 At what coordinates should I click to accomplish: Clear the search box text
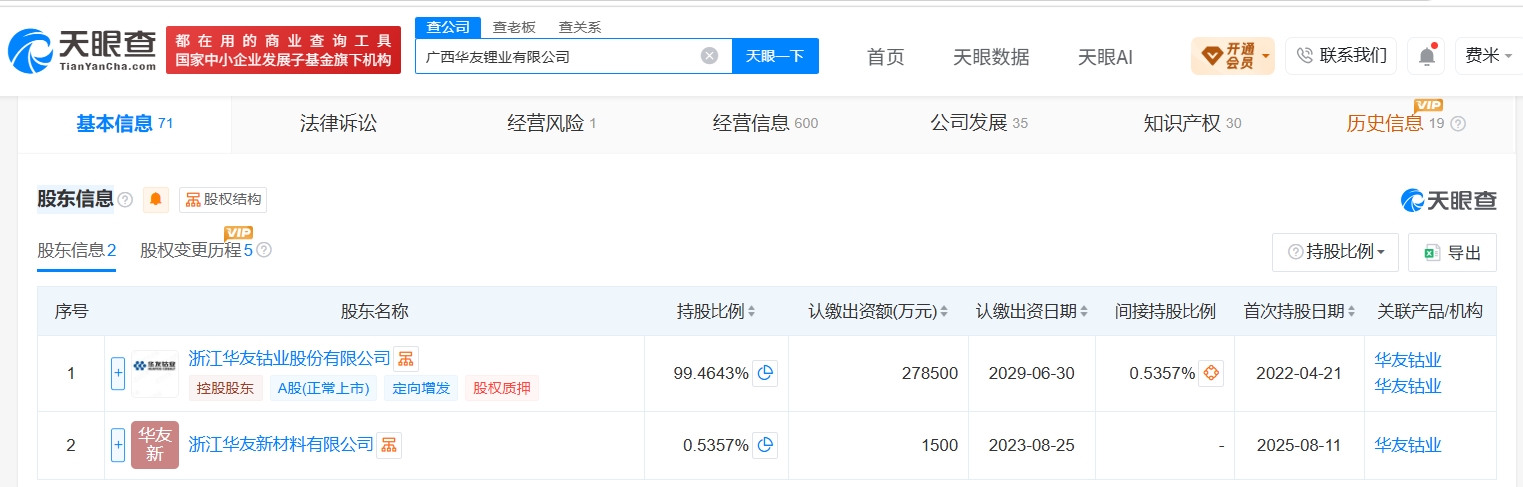pyautogui.click(x=709, y=56)
